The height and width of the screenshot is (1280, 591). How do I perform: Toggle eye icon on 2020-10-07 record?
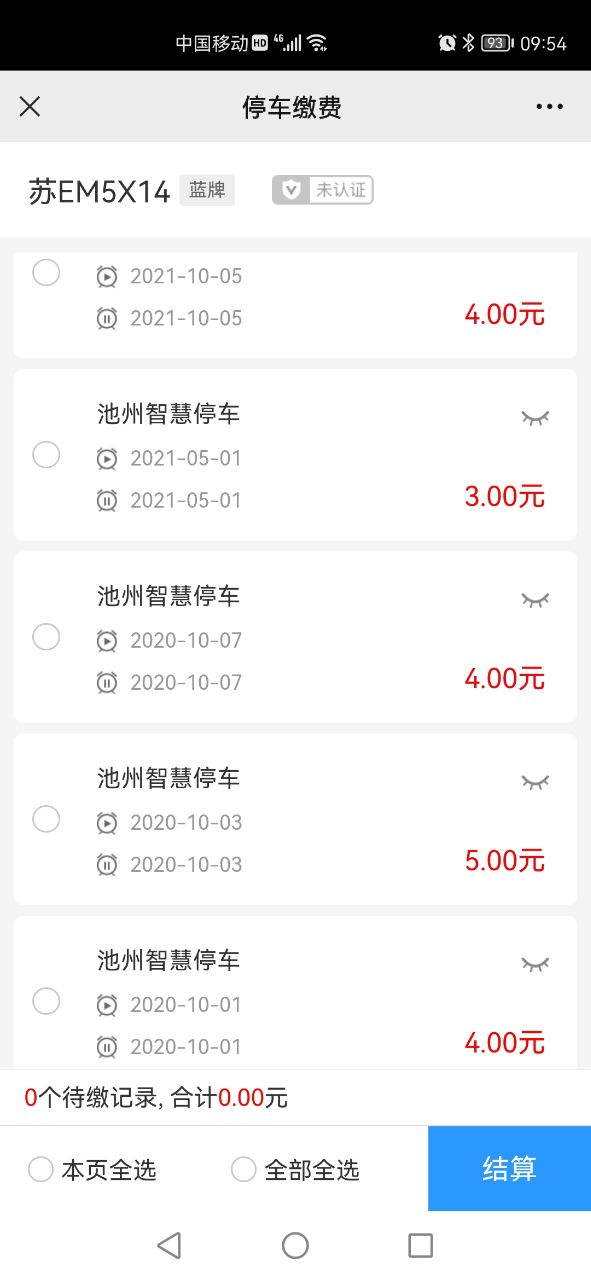click(x=536, y=600)
